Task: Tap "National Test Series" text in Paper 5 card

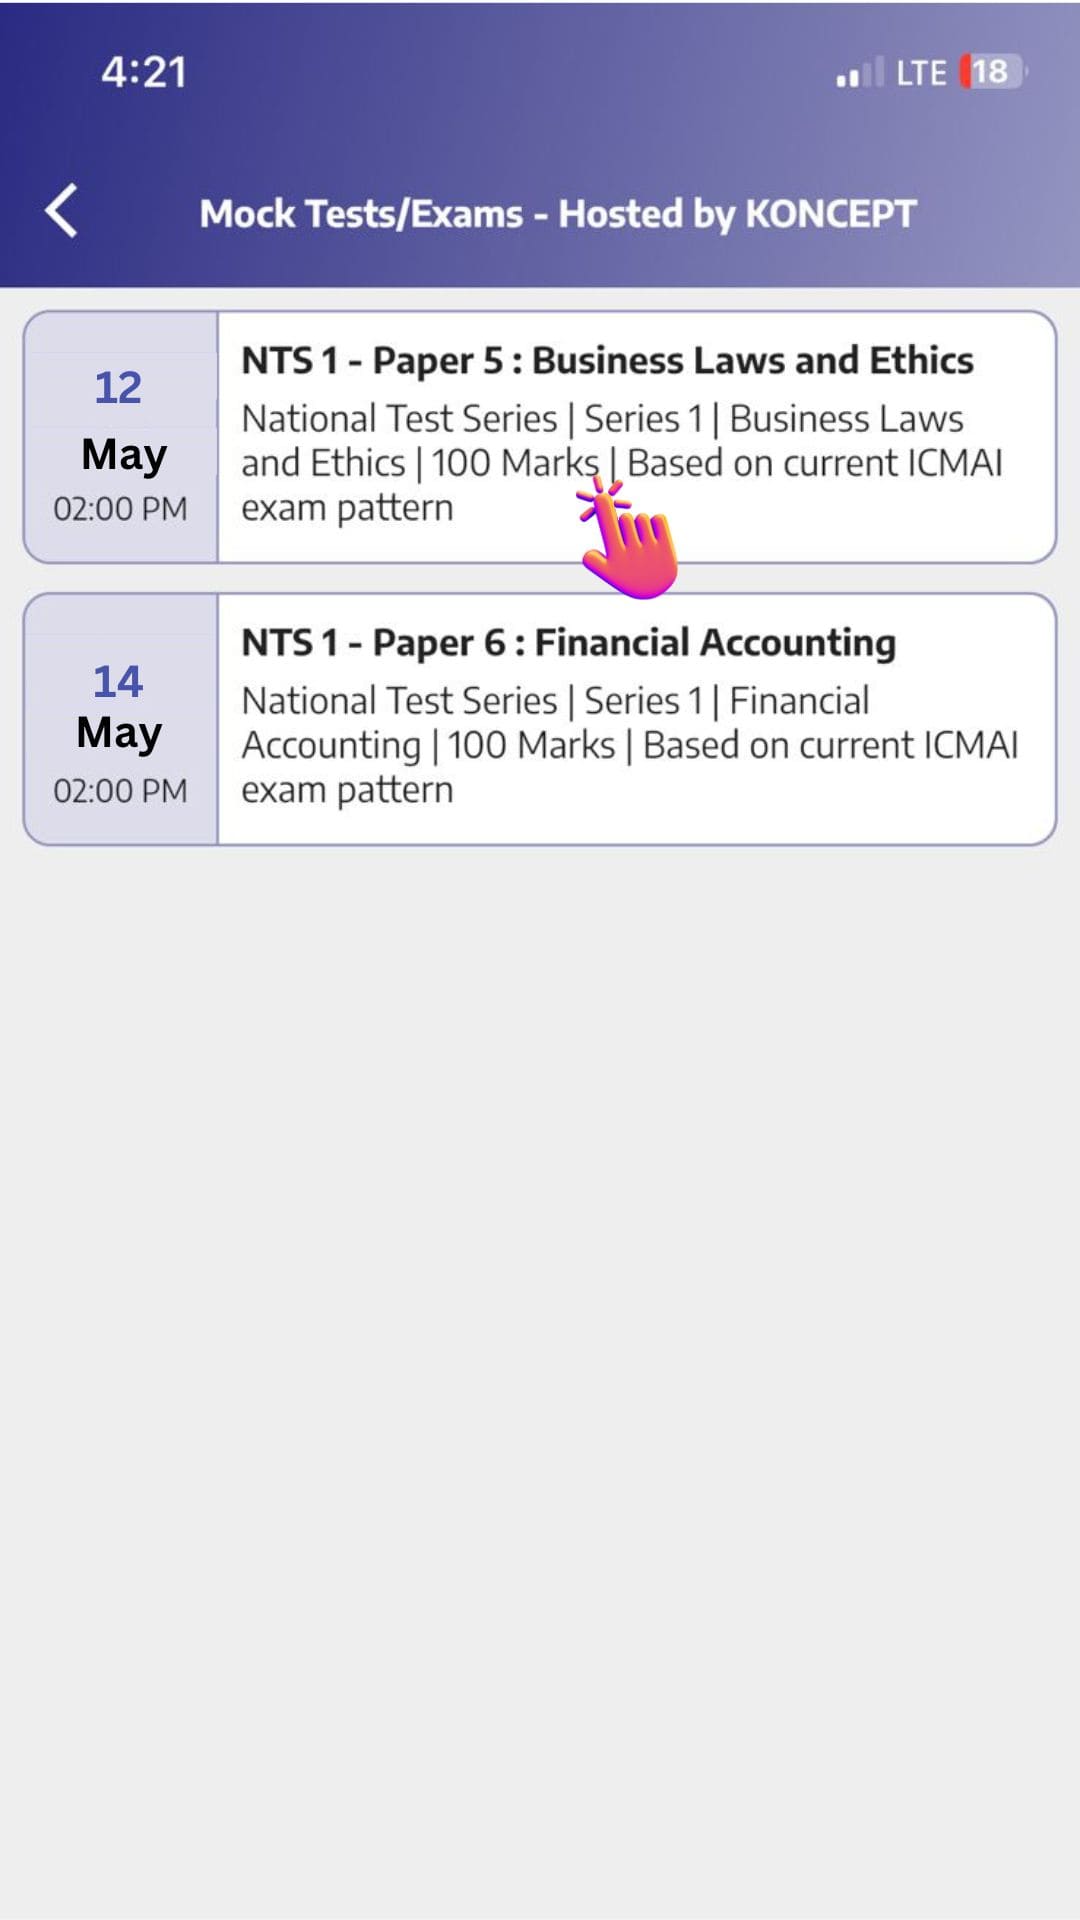Action: (x=399, y=419)
